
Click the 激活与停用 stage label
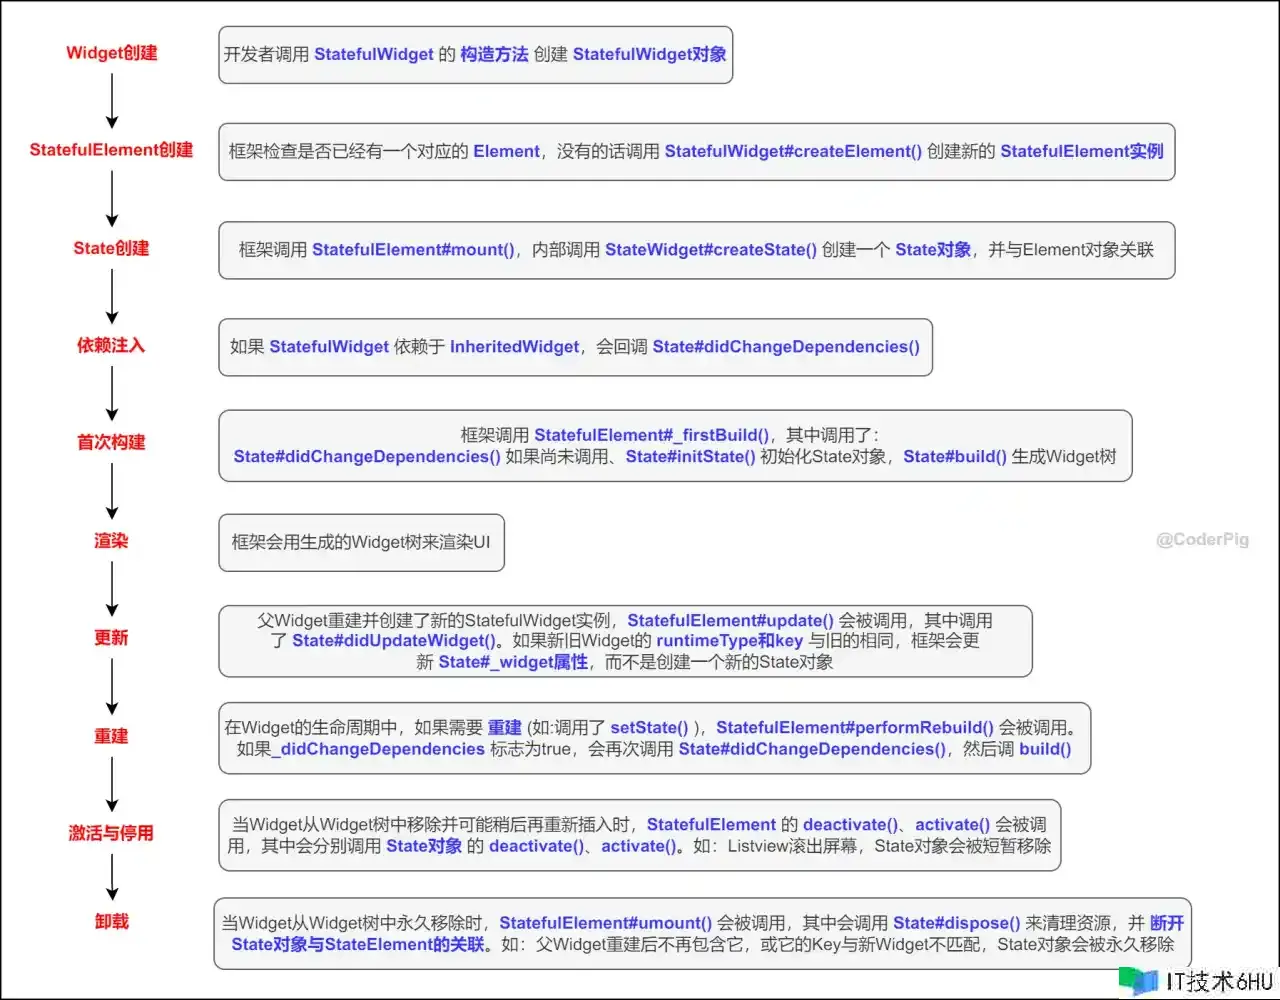[x=111, y=833]
